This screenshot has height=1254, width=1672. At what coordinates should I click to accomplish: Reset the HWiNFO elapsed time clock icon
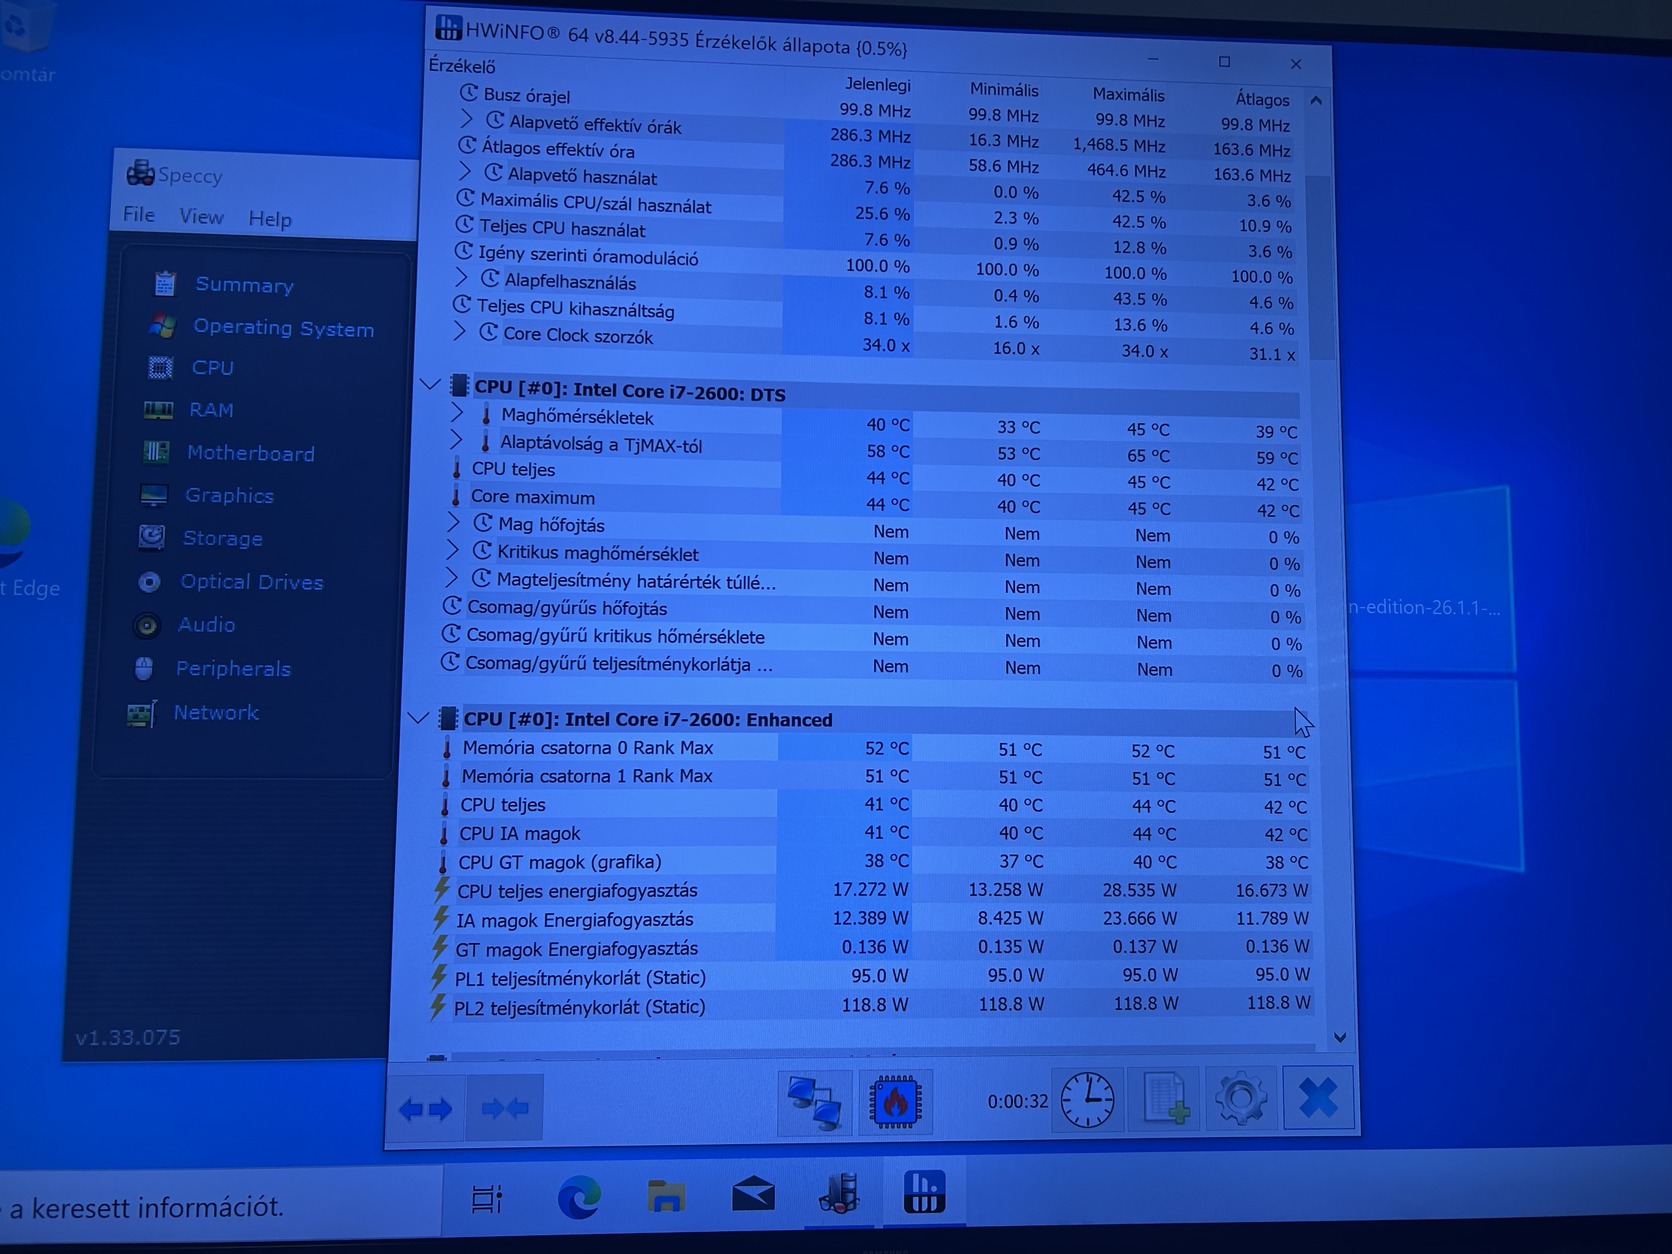coord(1088,1100)
